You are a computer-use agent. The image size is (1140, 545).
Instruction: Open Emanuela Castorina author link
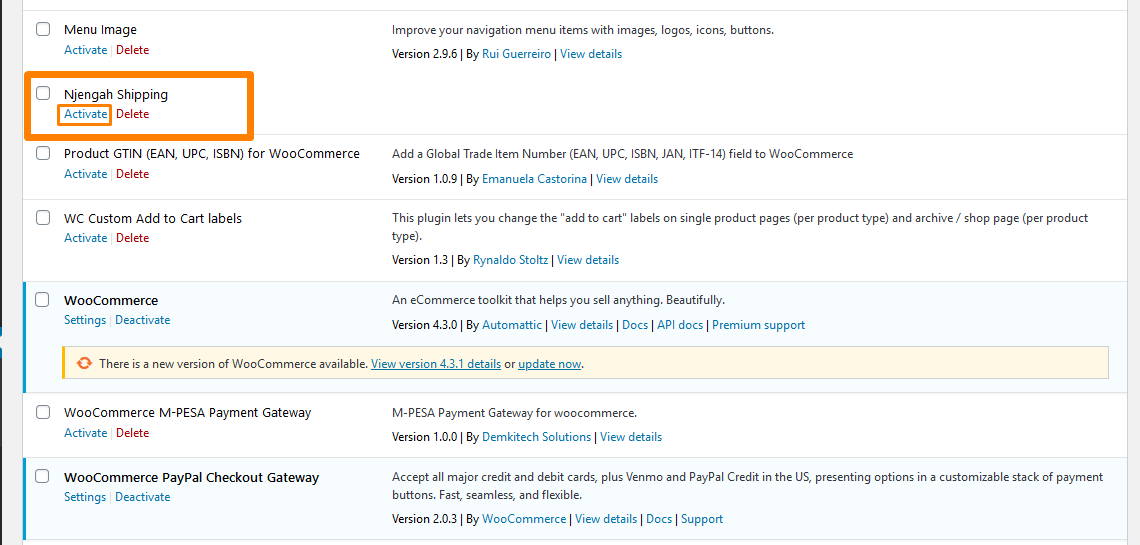click(534, 179)
